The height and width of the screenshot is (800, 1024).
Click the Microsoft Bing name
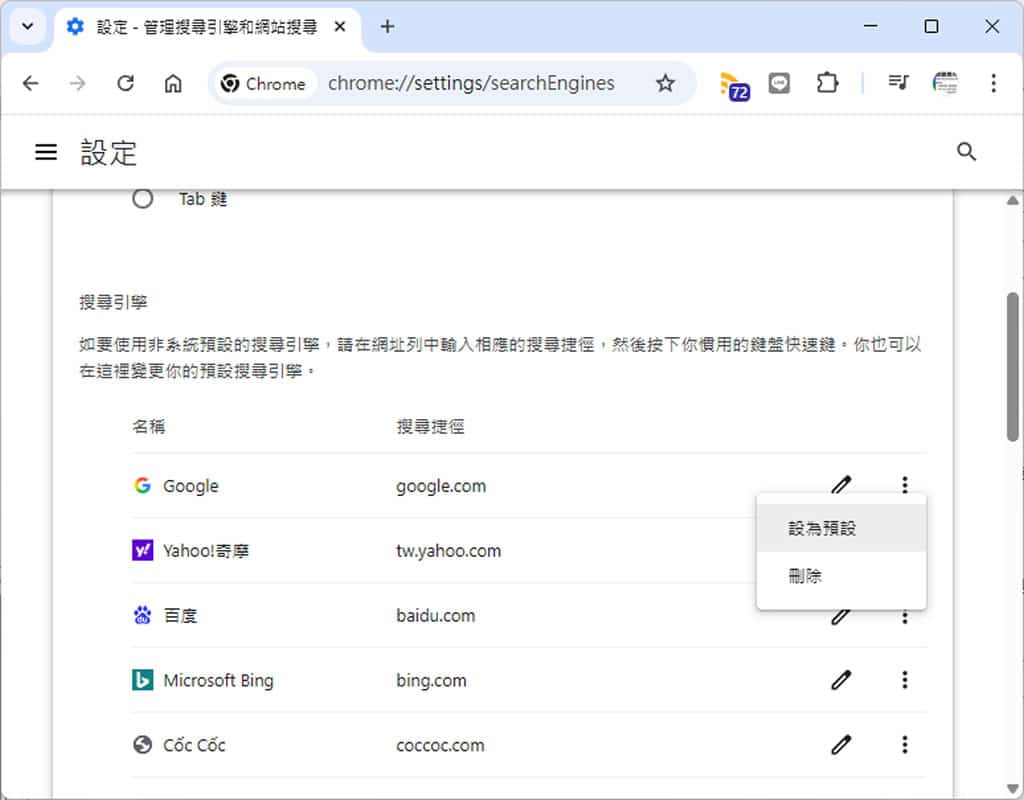click(x=218, y=680)
